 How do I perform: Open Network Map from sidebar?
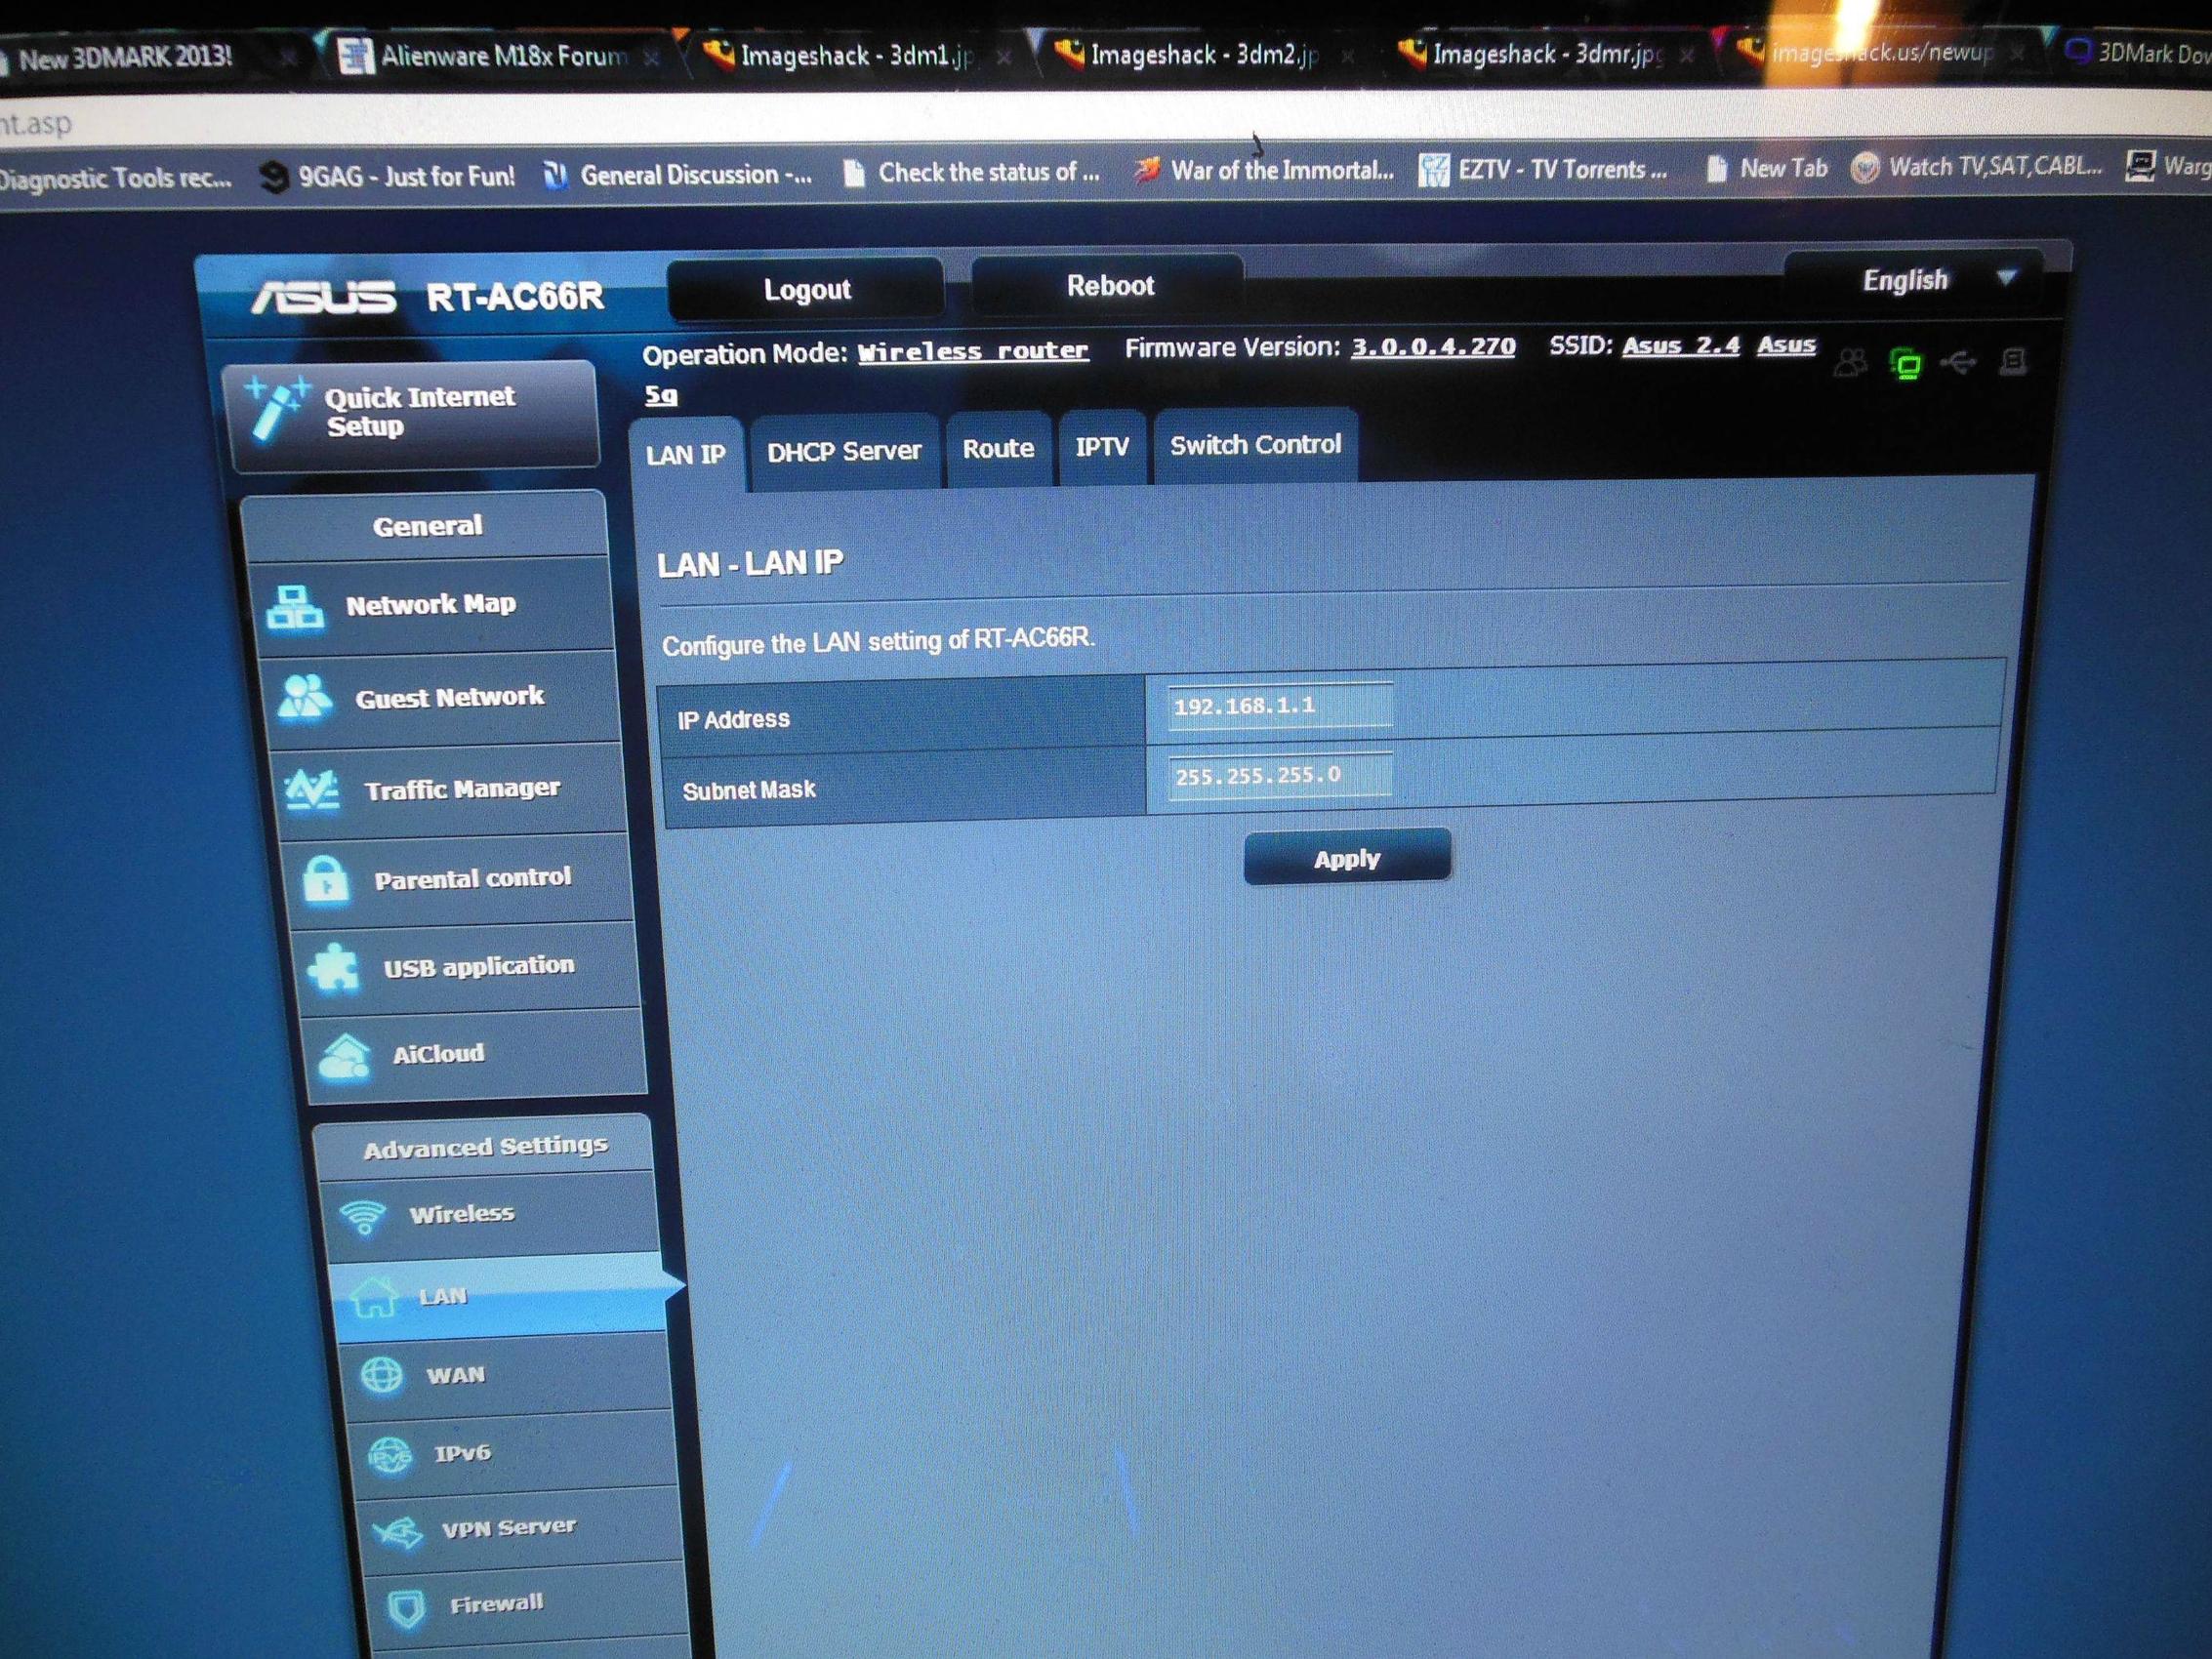tap(432, 605)
